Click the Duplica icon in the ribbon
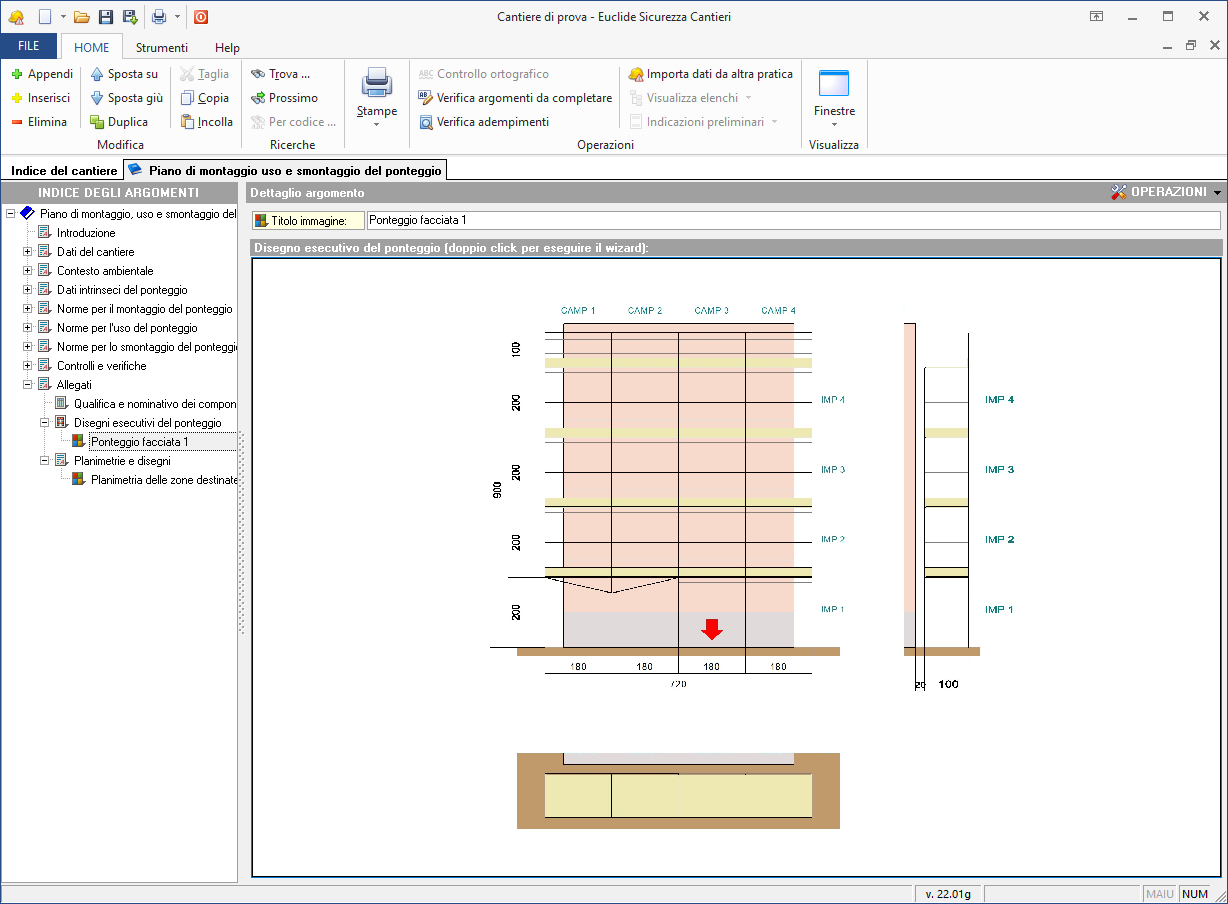1228x904 pixels. tap(97, 122)
